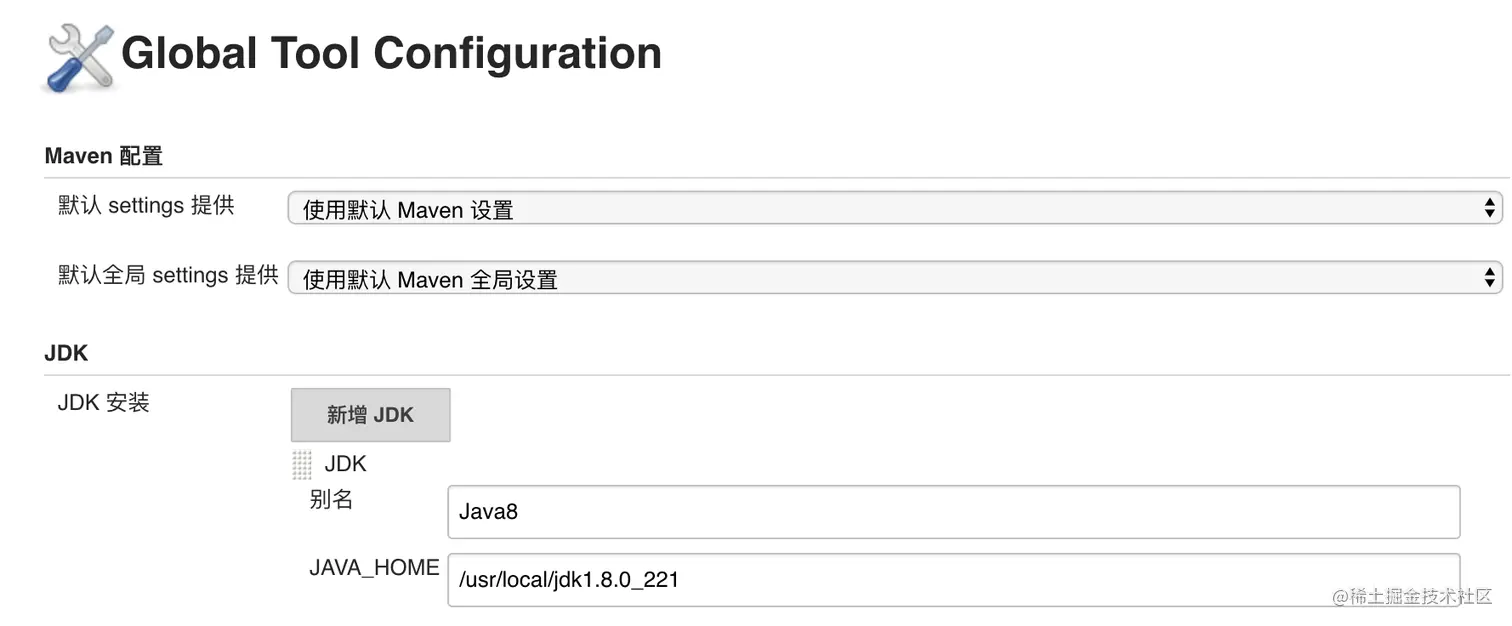Click the 稀土掘金技术社区 watermark text
The image size is (1512, 626).
1420,596
